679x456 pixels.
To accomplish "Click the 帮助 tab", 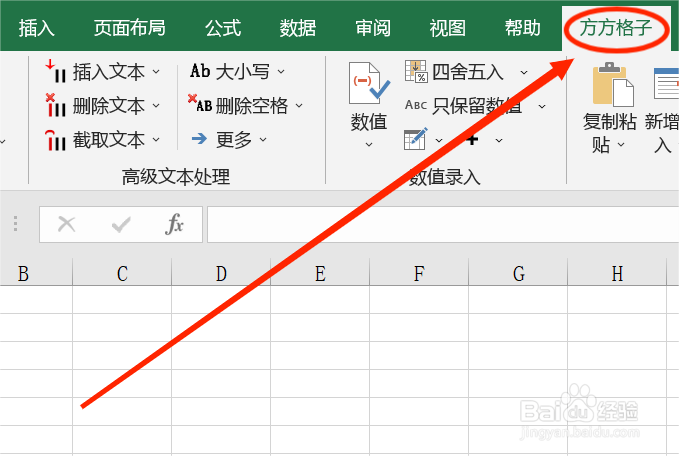I will [522, 28].
